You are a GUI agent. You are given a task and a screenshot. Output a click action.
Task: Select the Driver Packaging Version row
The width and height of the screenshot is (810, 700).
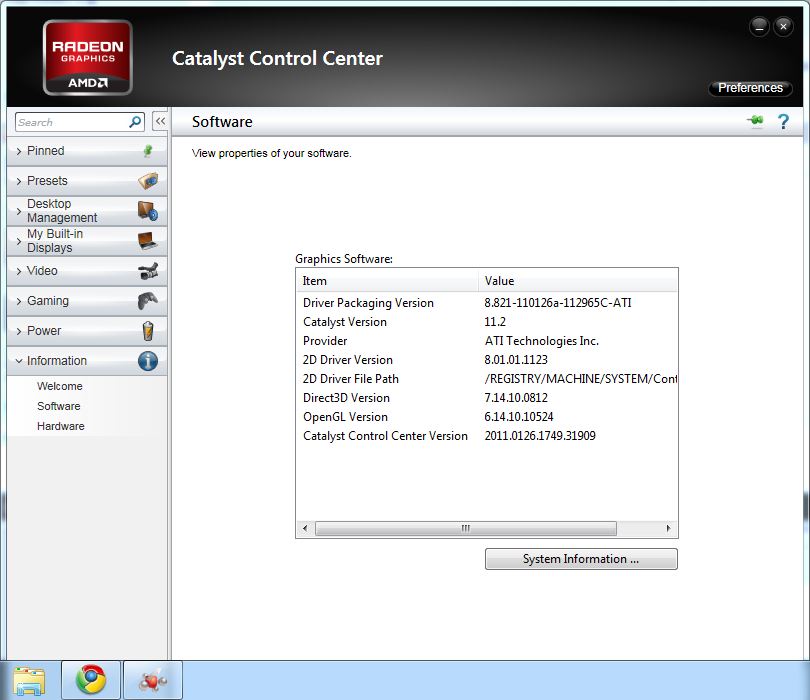click(x=487, y=303)
